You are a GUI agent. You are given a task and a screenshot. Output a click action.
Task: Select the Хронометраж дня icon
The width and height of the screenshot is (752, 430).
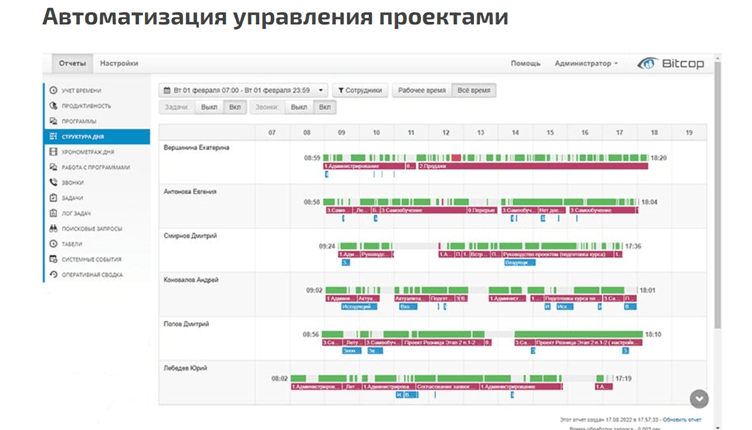(x=52, y=152)
